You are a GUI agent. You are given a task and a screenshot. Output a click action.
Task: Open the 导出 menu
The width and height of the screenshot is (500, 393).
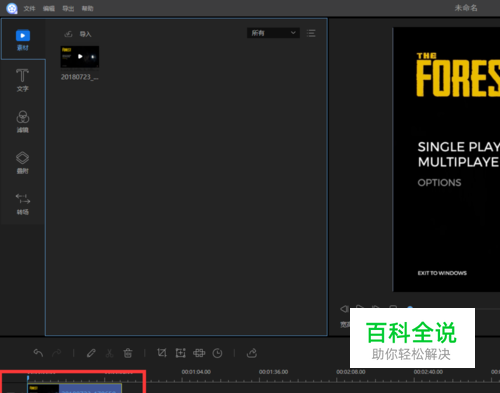(68, 8)
